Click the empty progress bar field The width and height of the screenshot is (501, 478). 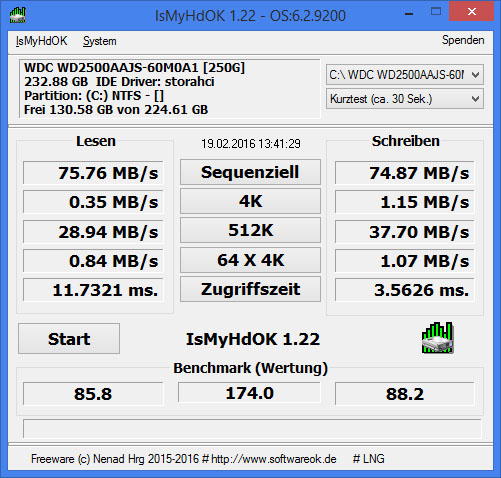[x=252, y=428]
